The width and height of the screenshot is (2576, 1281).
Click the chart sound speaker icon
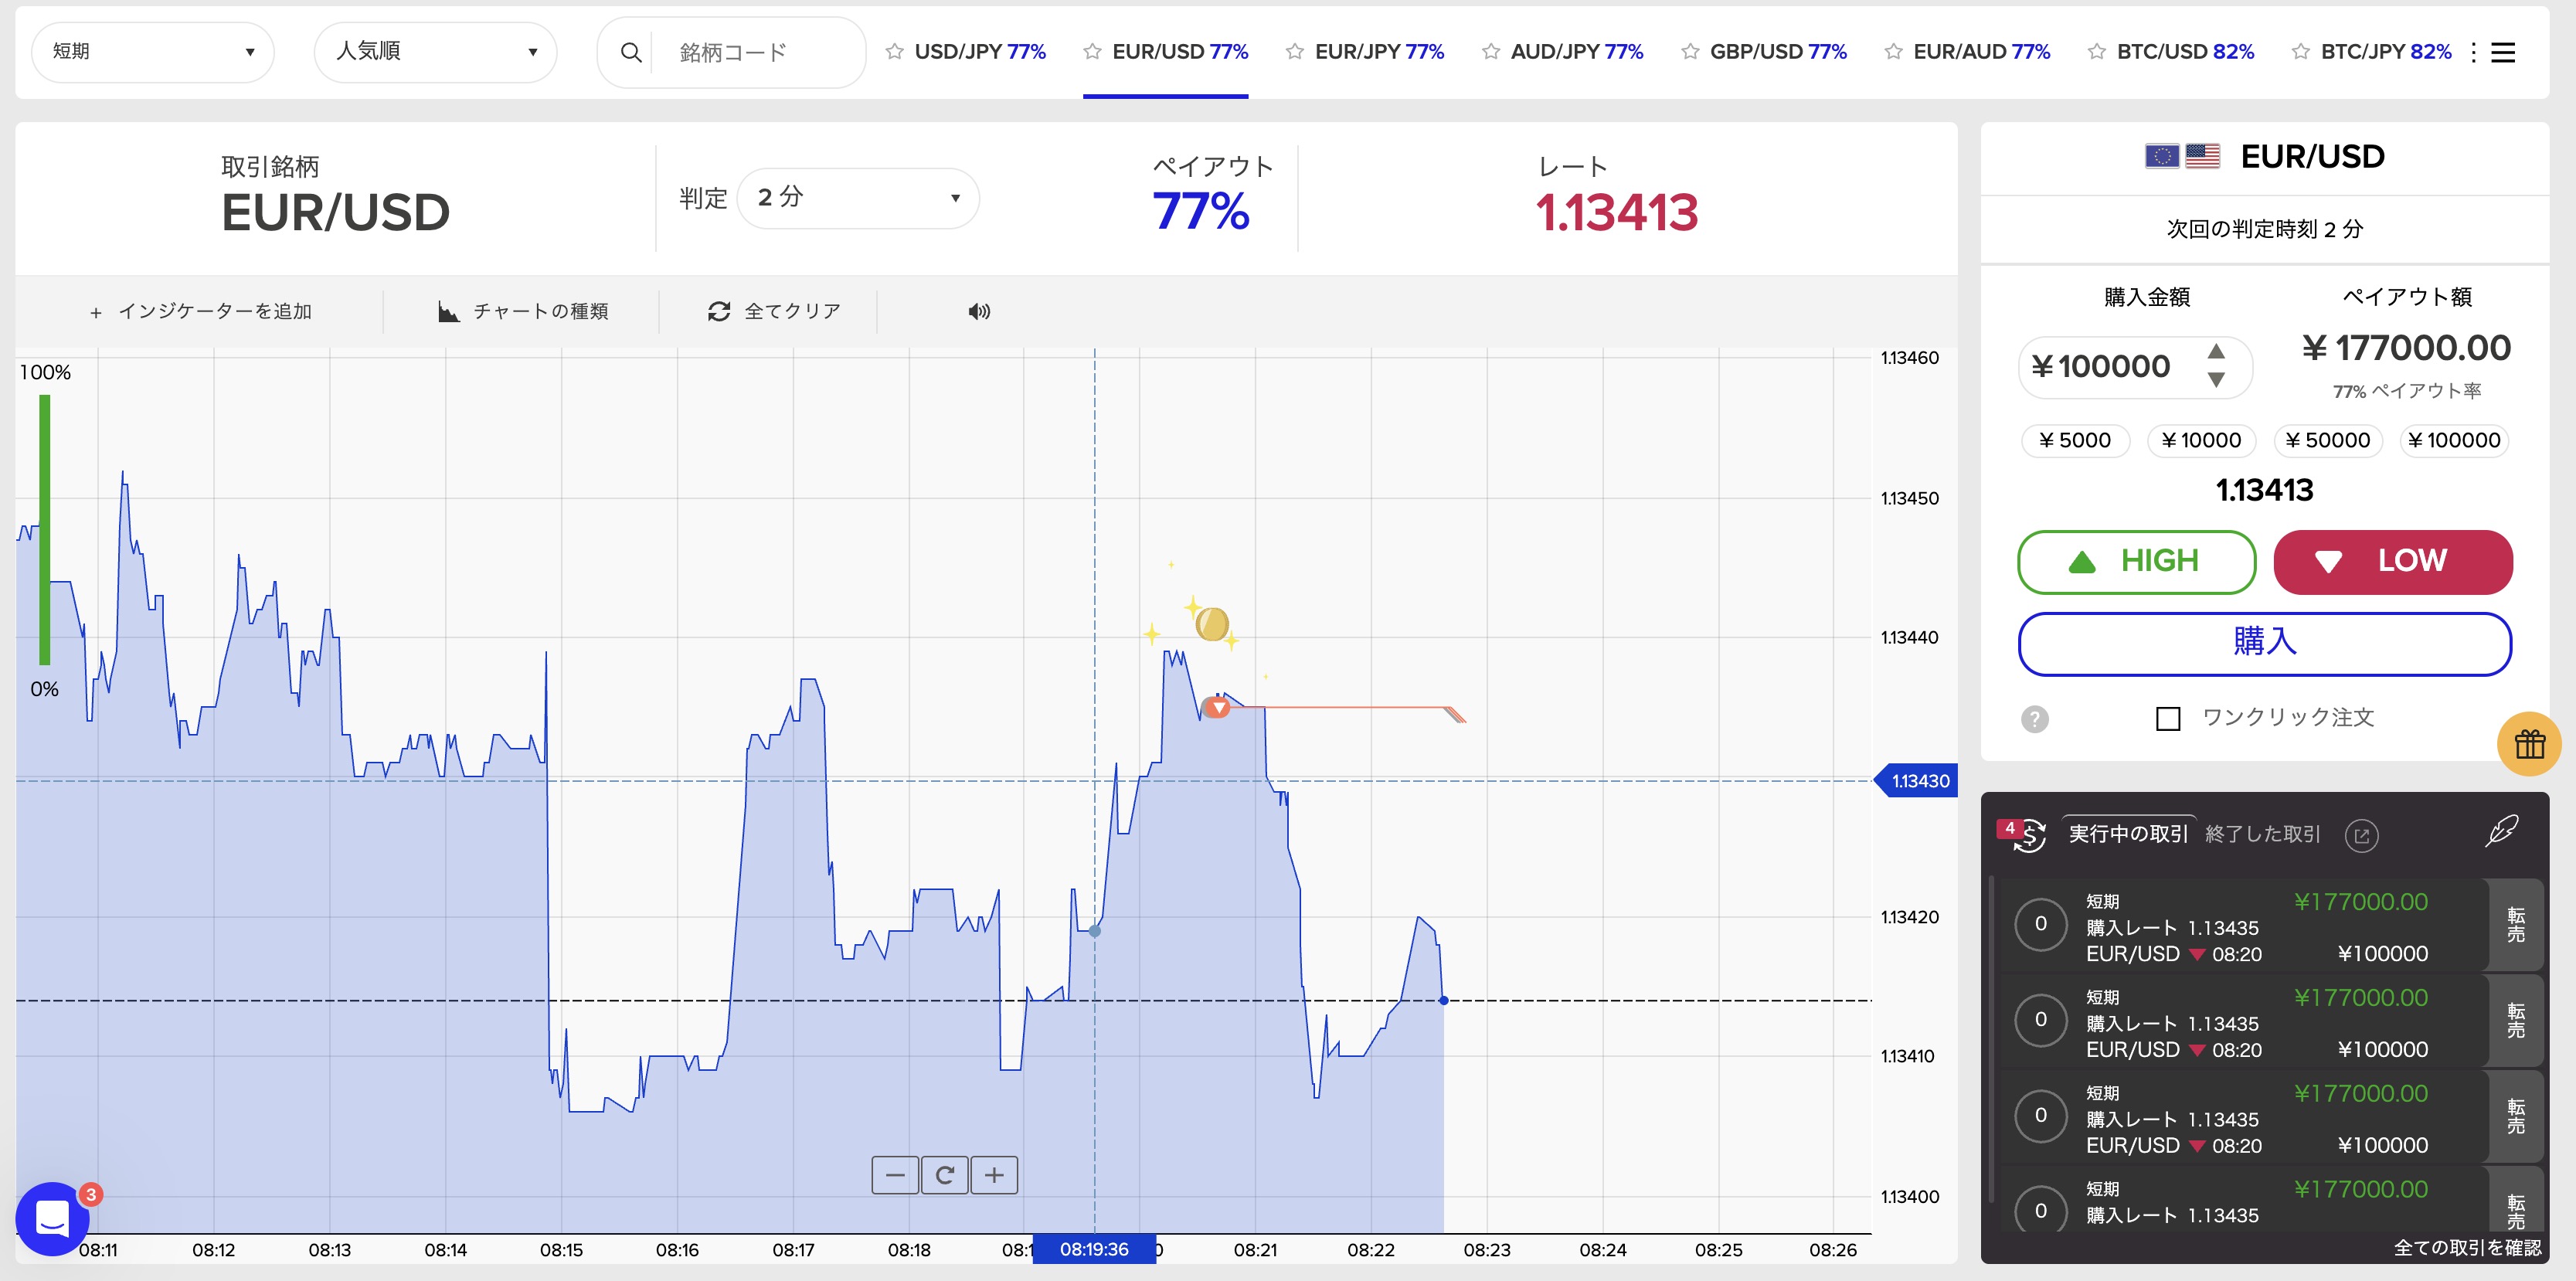[978, 312]
